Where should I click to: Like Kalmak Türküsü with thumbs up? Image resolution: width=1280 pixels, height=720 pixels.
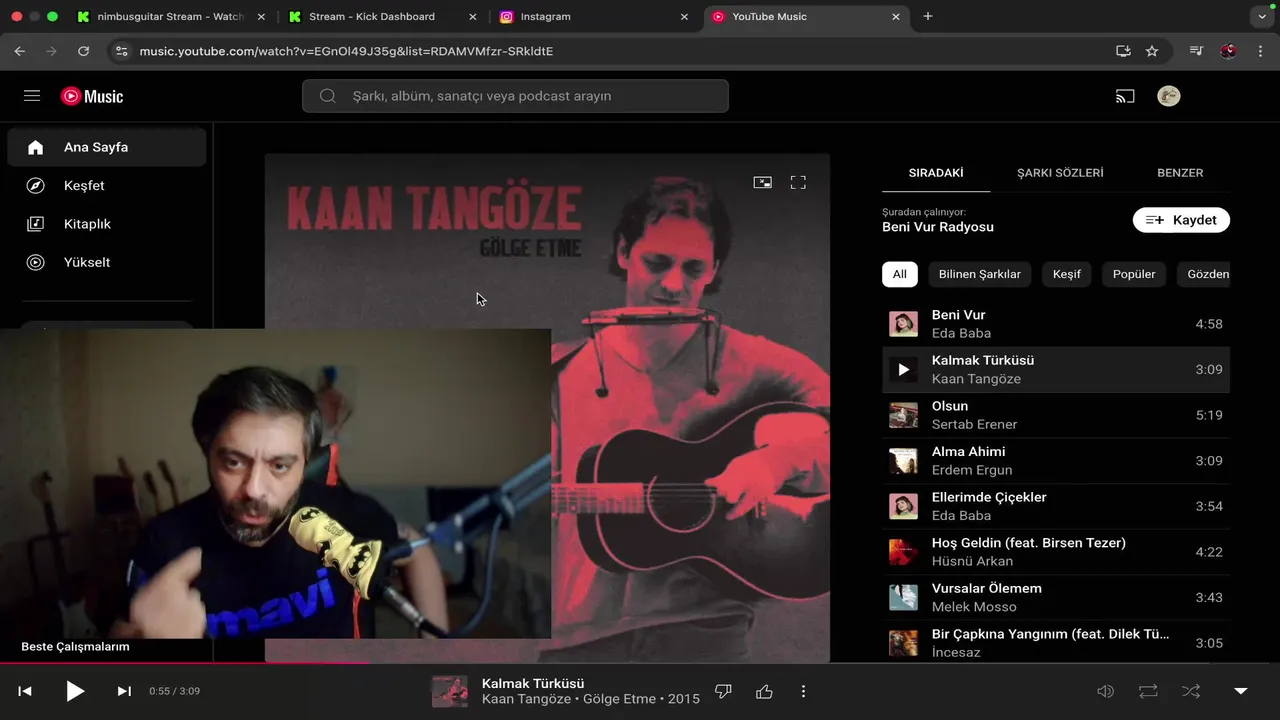pos(765,691)
